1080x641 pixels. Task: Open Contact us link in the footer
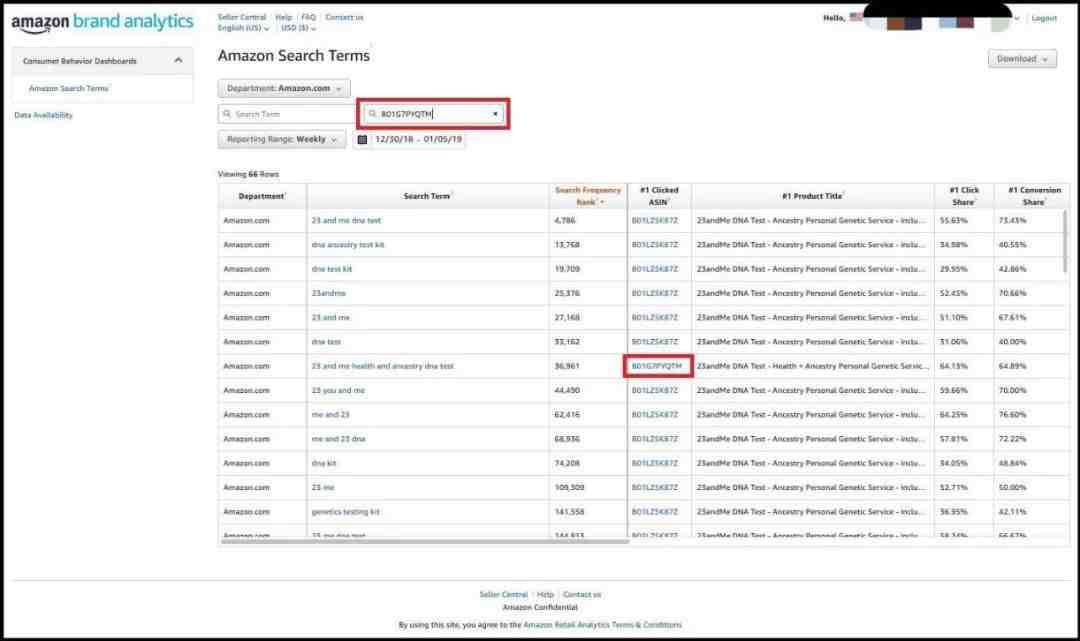click(x=582, y=595)
